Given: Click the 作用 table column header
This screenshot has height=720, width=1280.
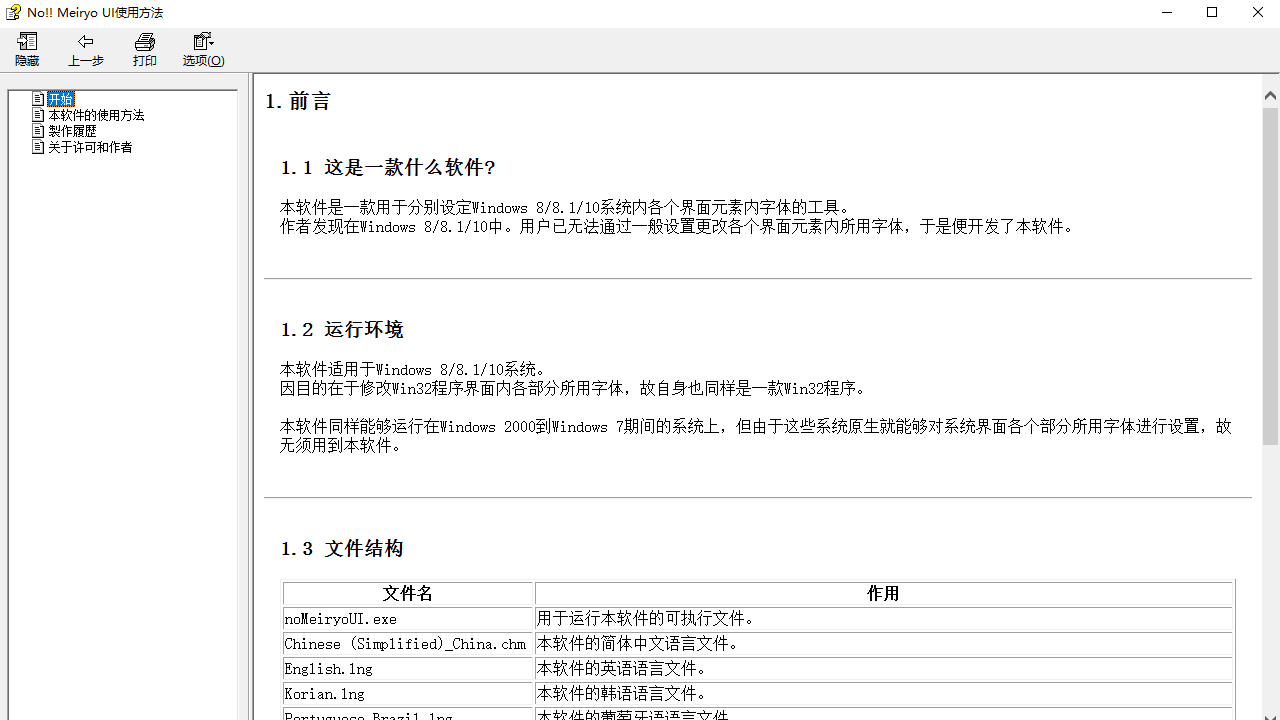Looking at the screenshot, I should (883, 594).
